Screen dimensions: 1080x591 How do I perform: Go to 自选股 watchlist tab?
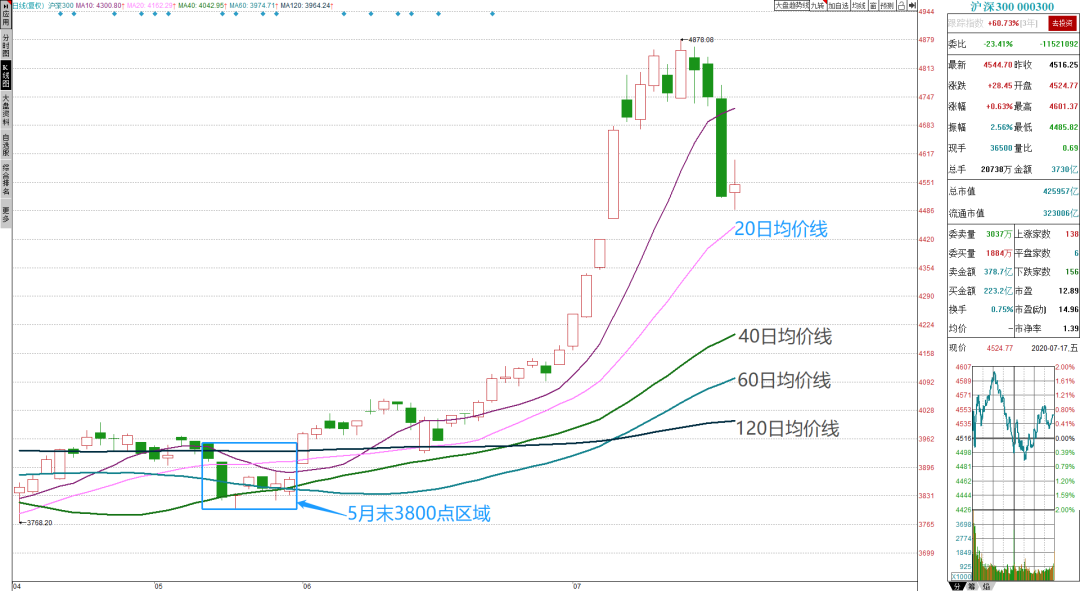tap(6, 145)
